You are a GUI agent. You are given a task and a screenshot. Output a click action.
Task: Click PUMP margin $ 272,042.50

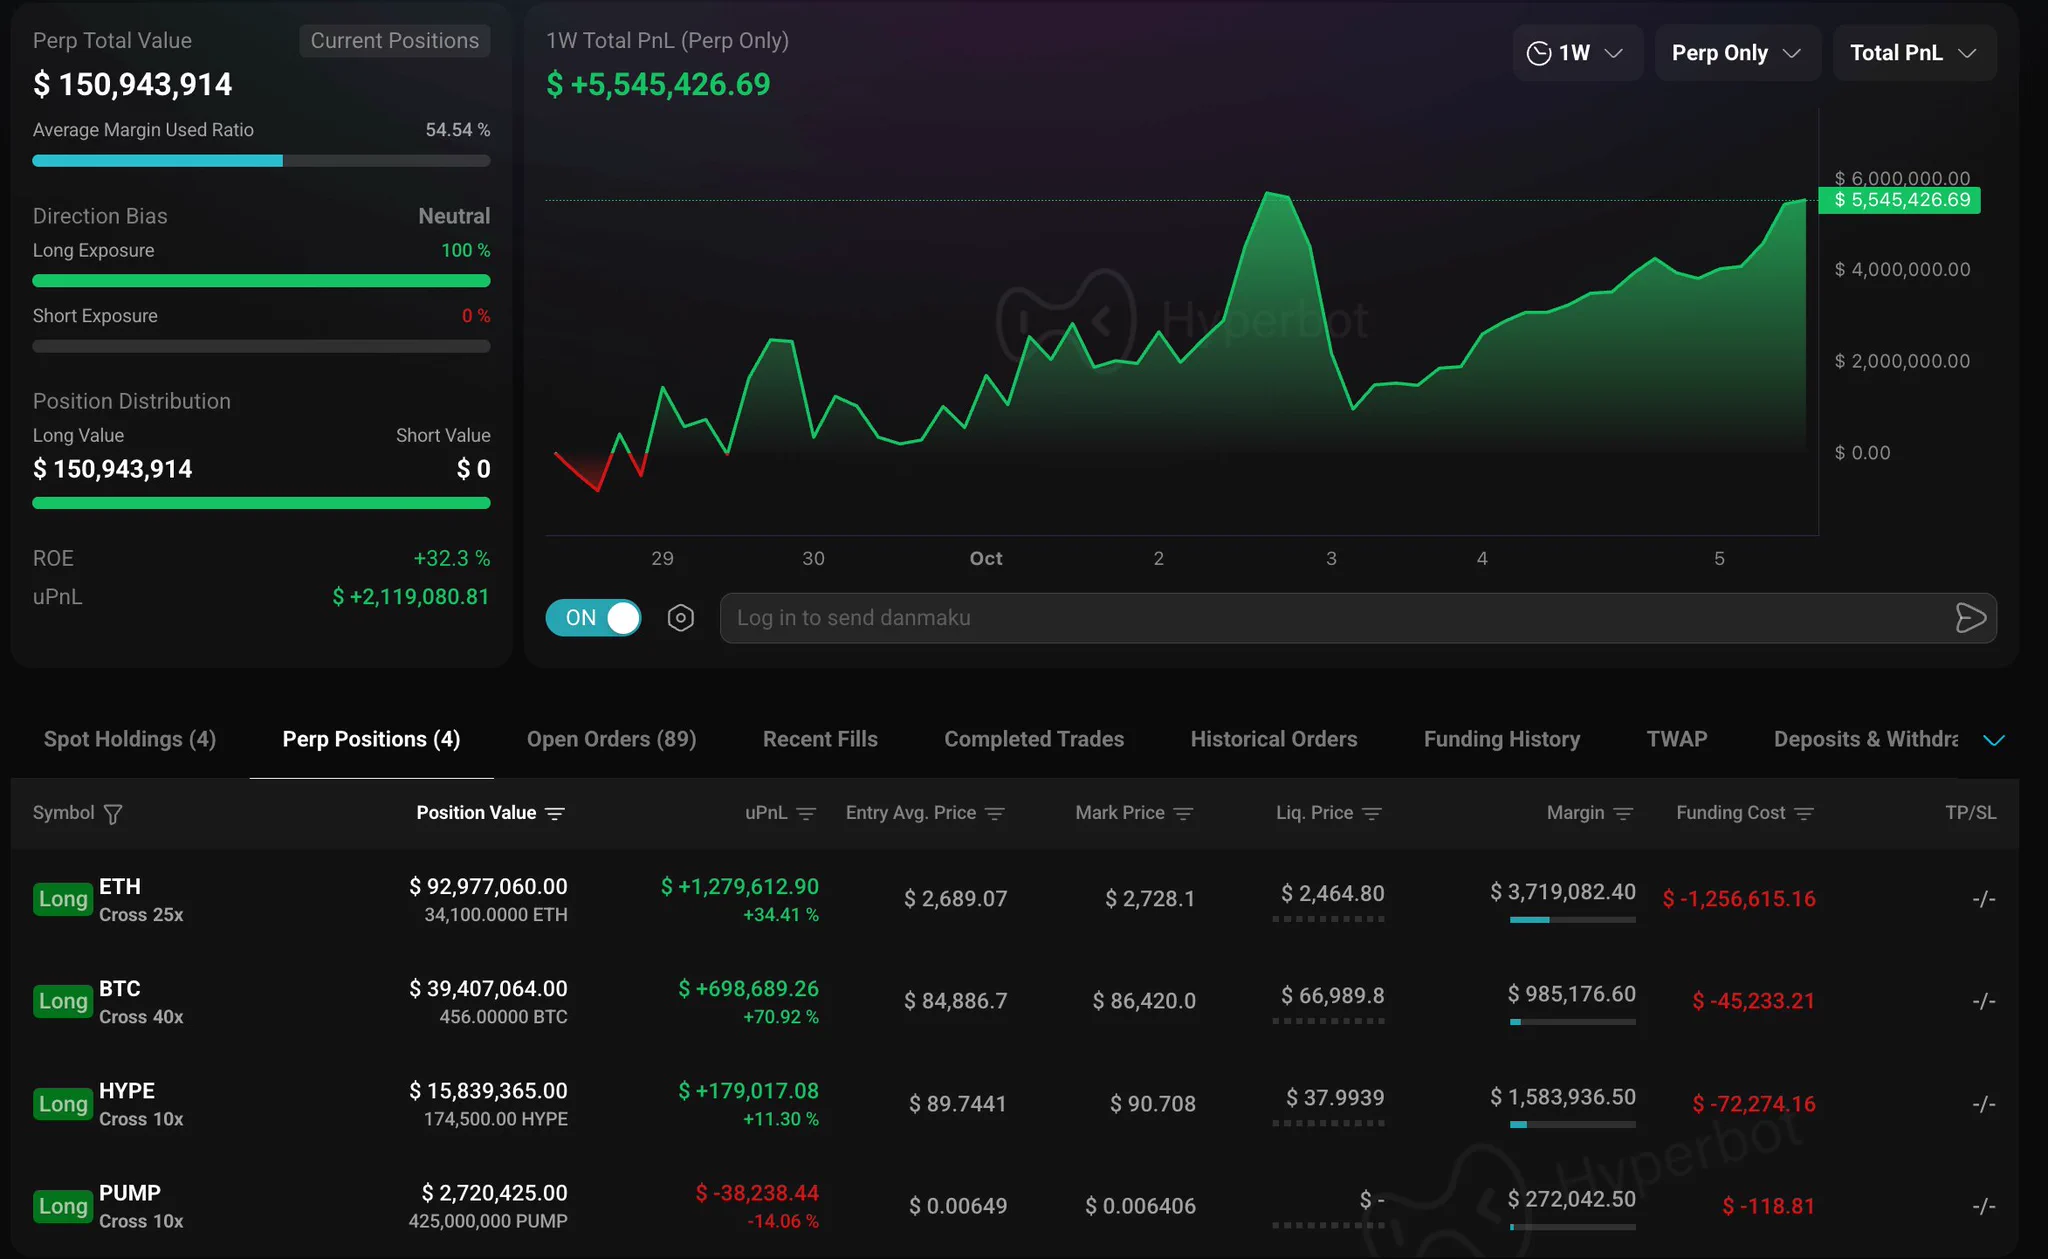click(x=1572, y=1199)
